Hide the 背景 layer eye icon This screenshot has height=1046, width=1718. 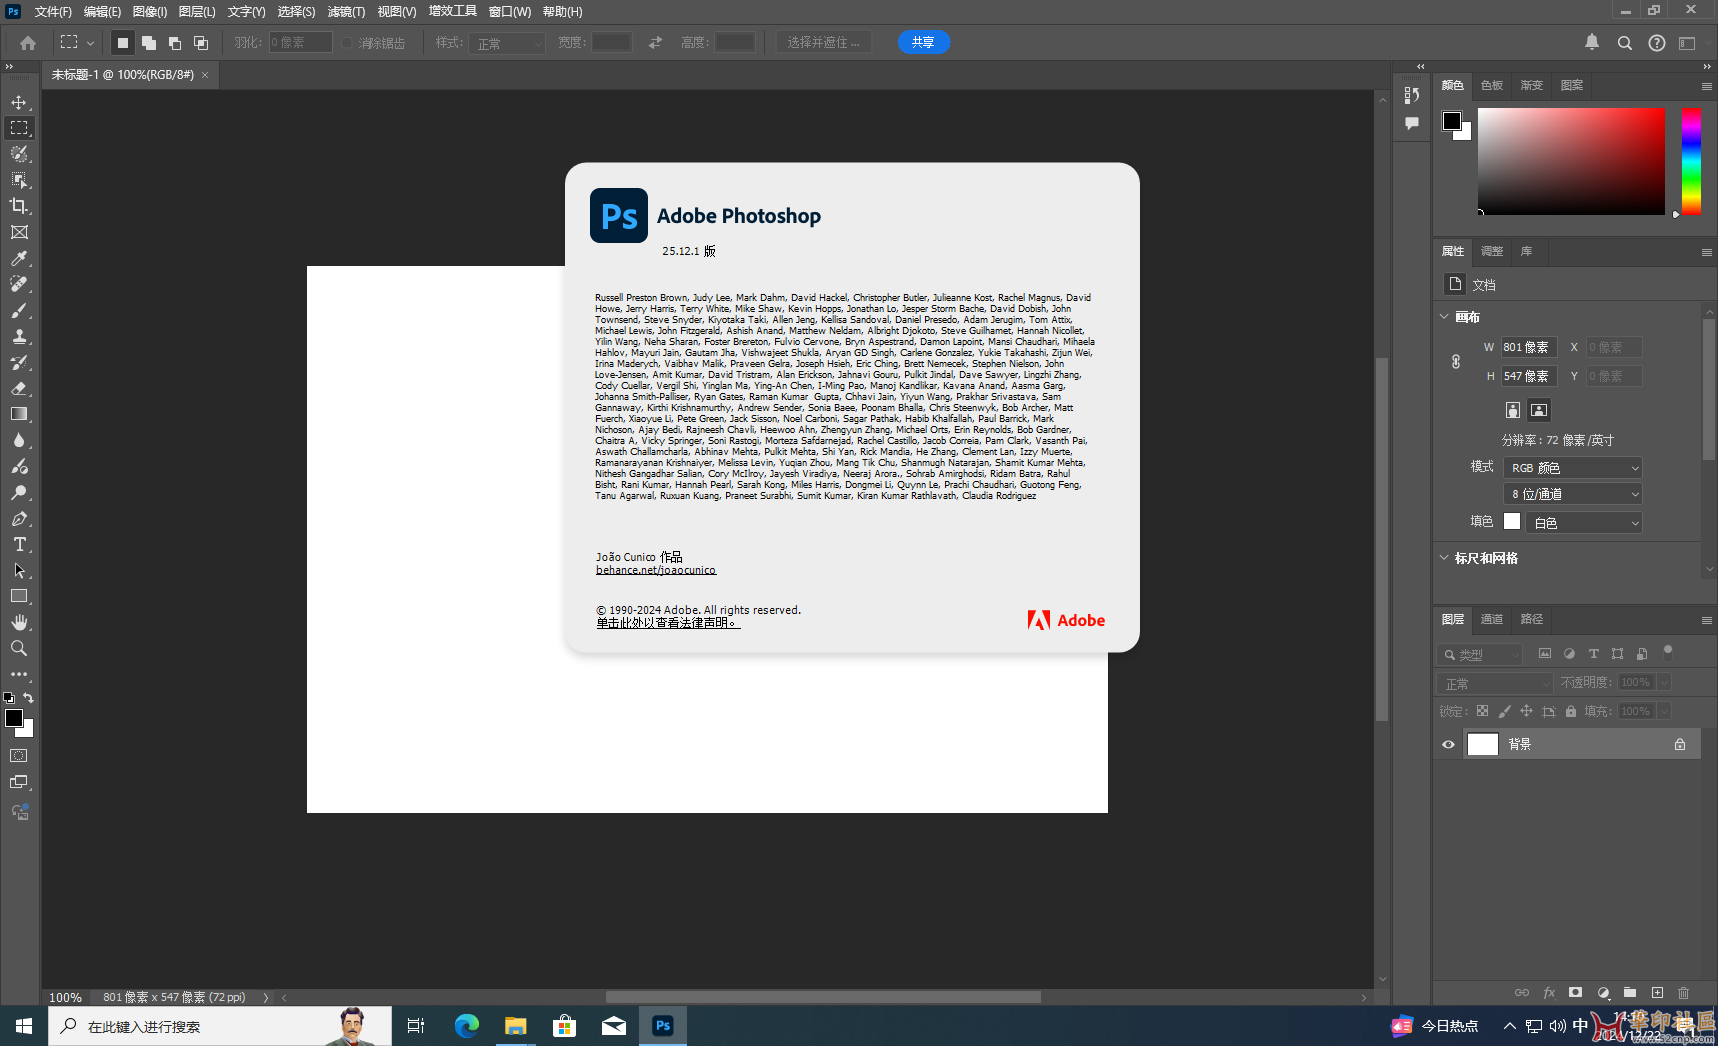pos(1448,744)
